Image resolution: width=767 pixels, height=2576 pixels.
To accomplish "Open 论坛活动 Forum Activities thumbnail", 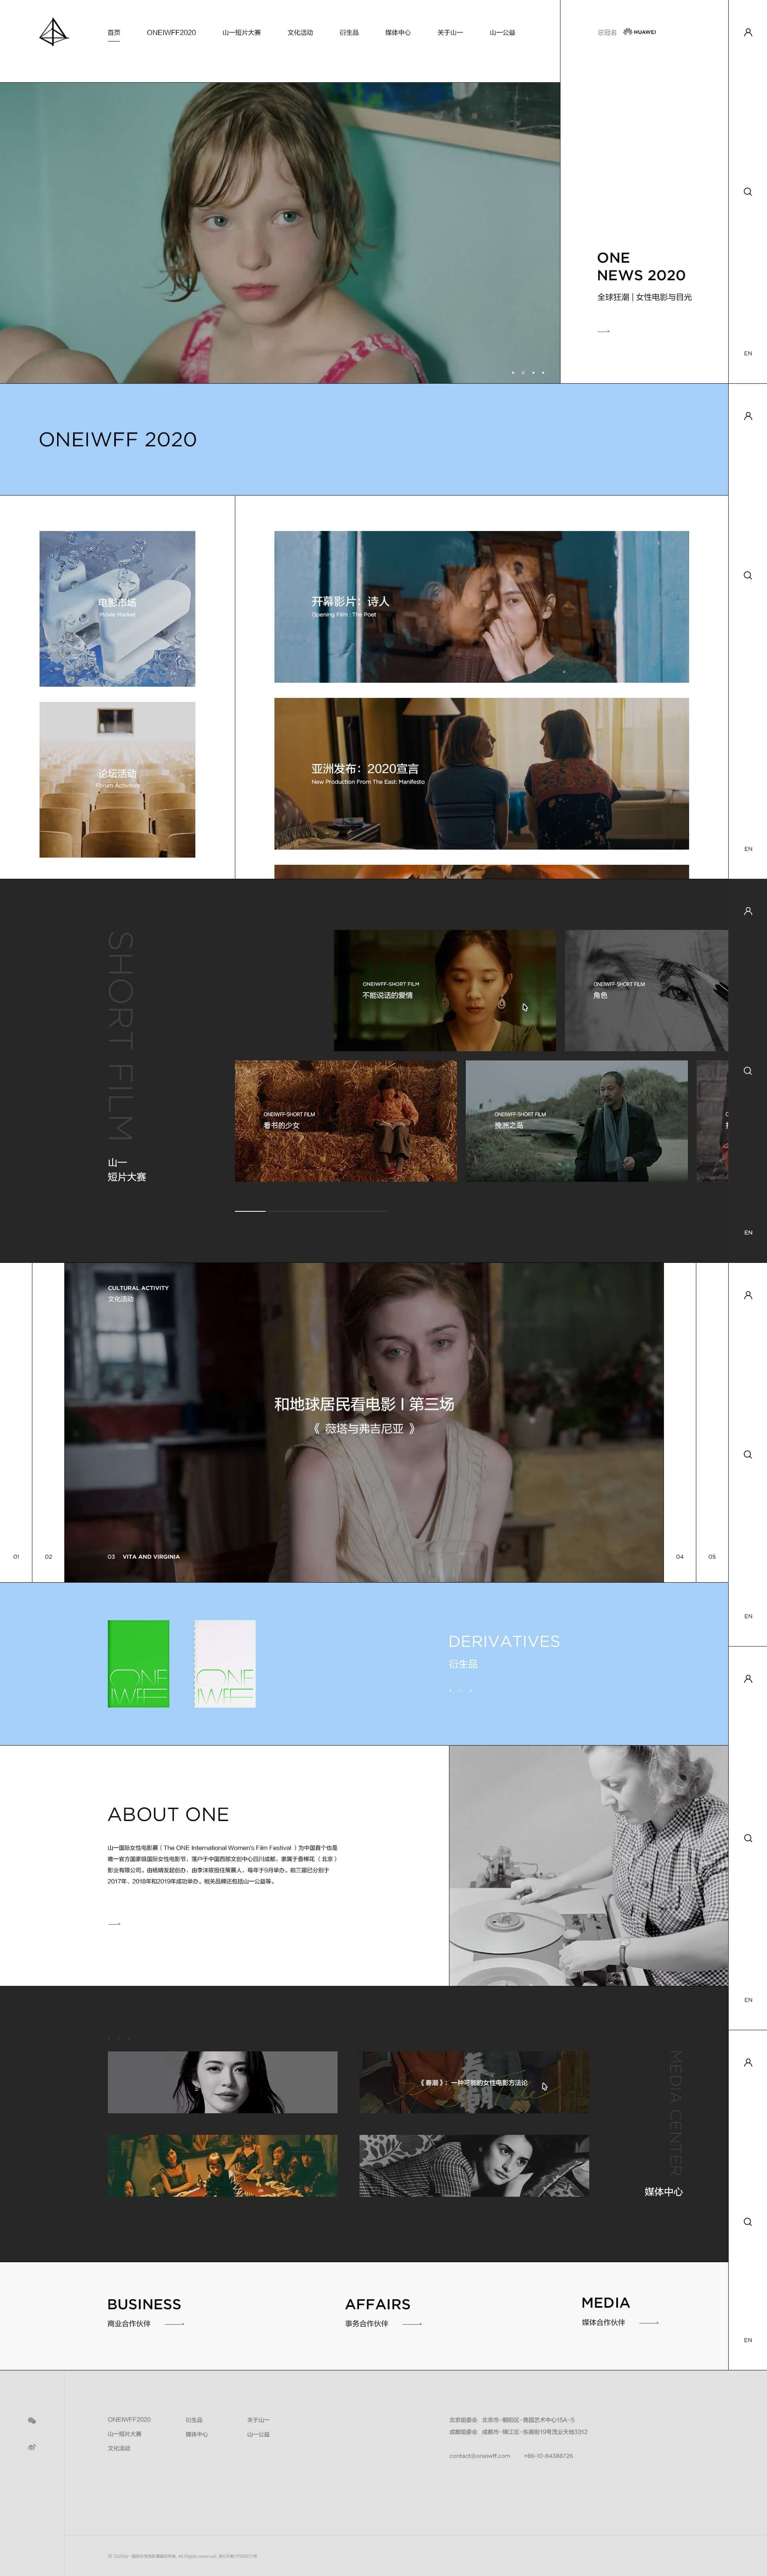I will pos(117,779).
